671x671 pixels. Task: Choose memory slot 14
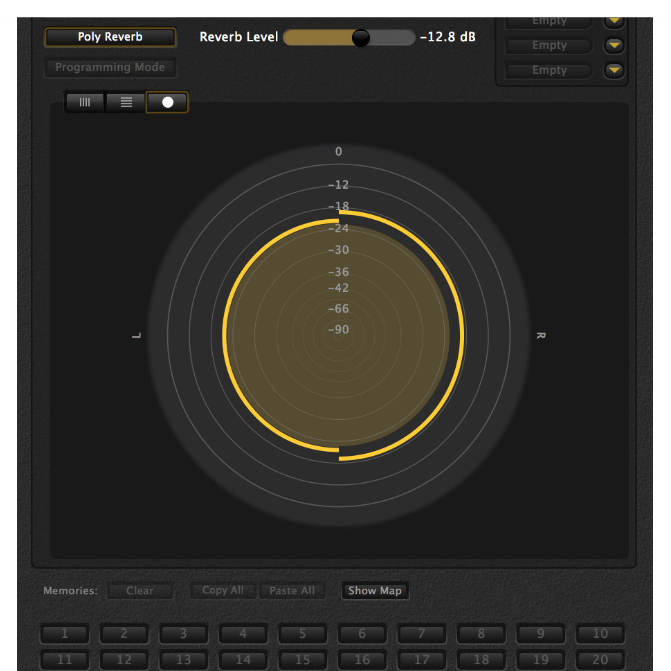point(243,660)
